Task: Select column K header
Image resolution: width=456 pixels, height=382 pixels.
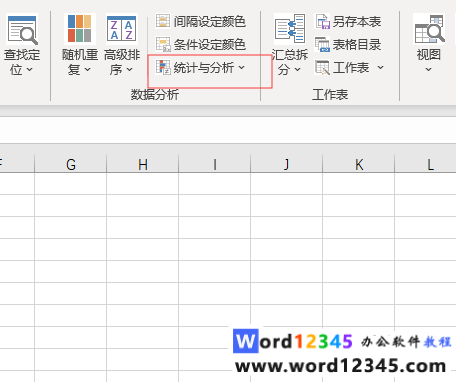Action: coord(359,163)
